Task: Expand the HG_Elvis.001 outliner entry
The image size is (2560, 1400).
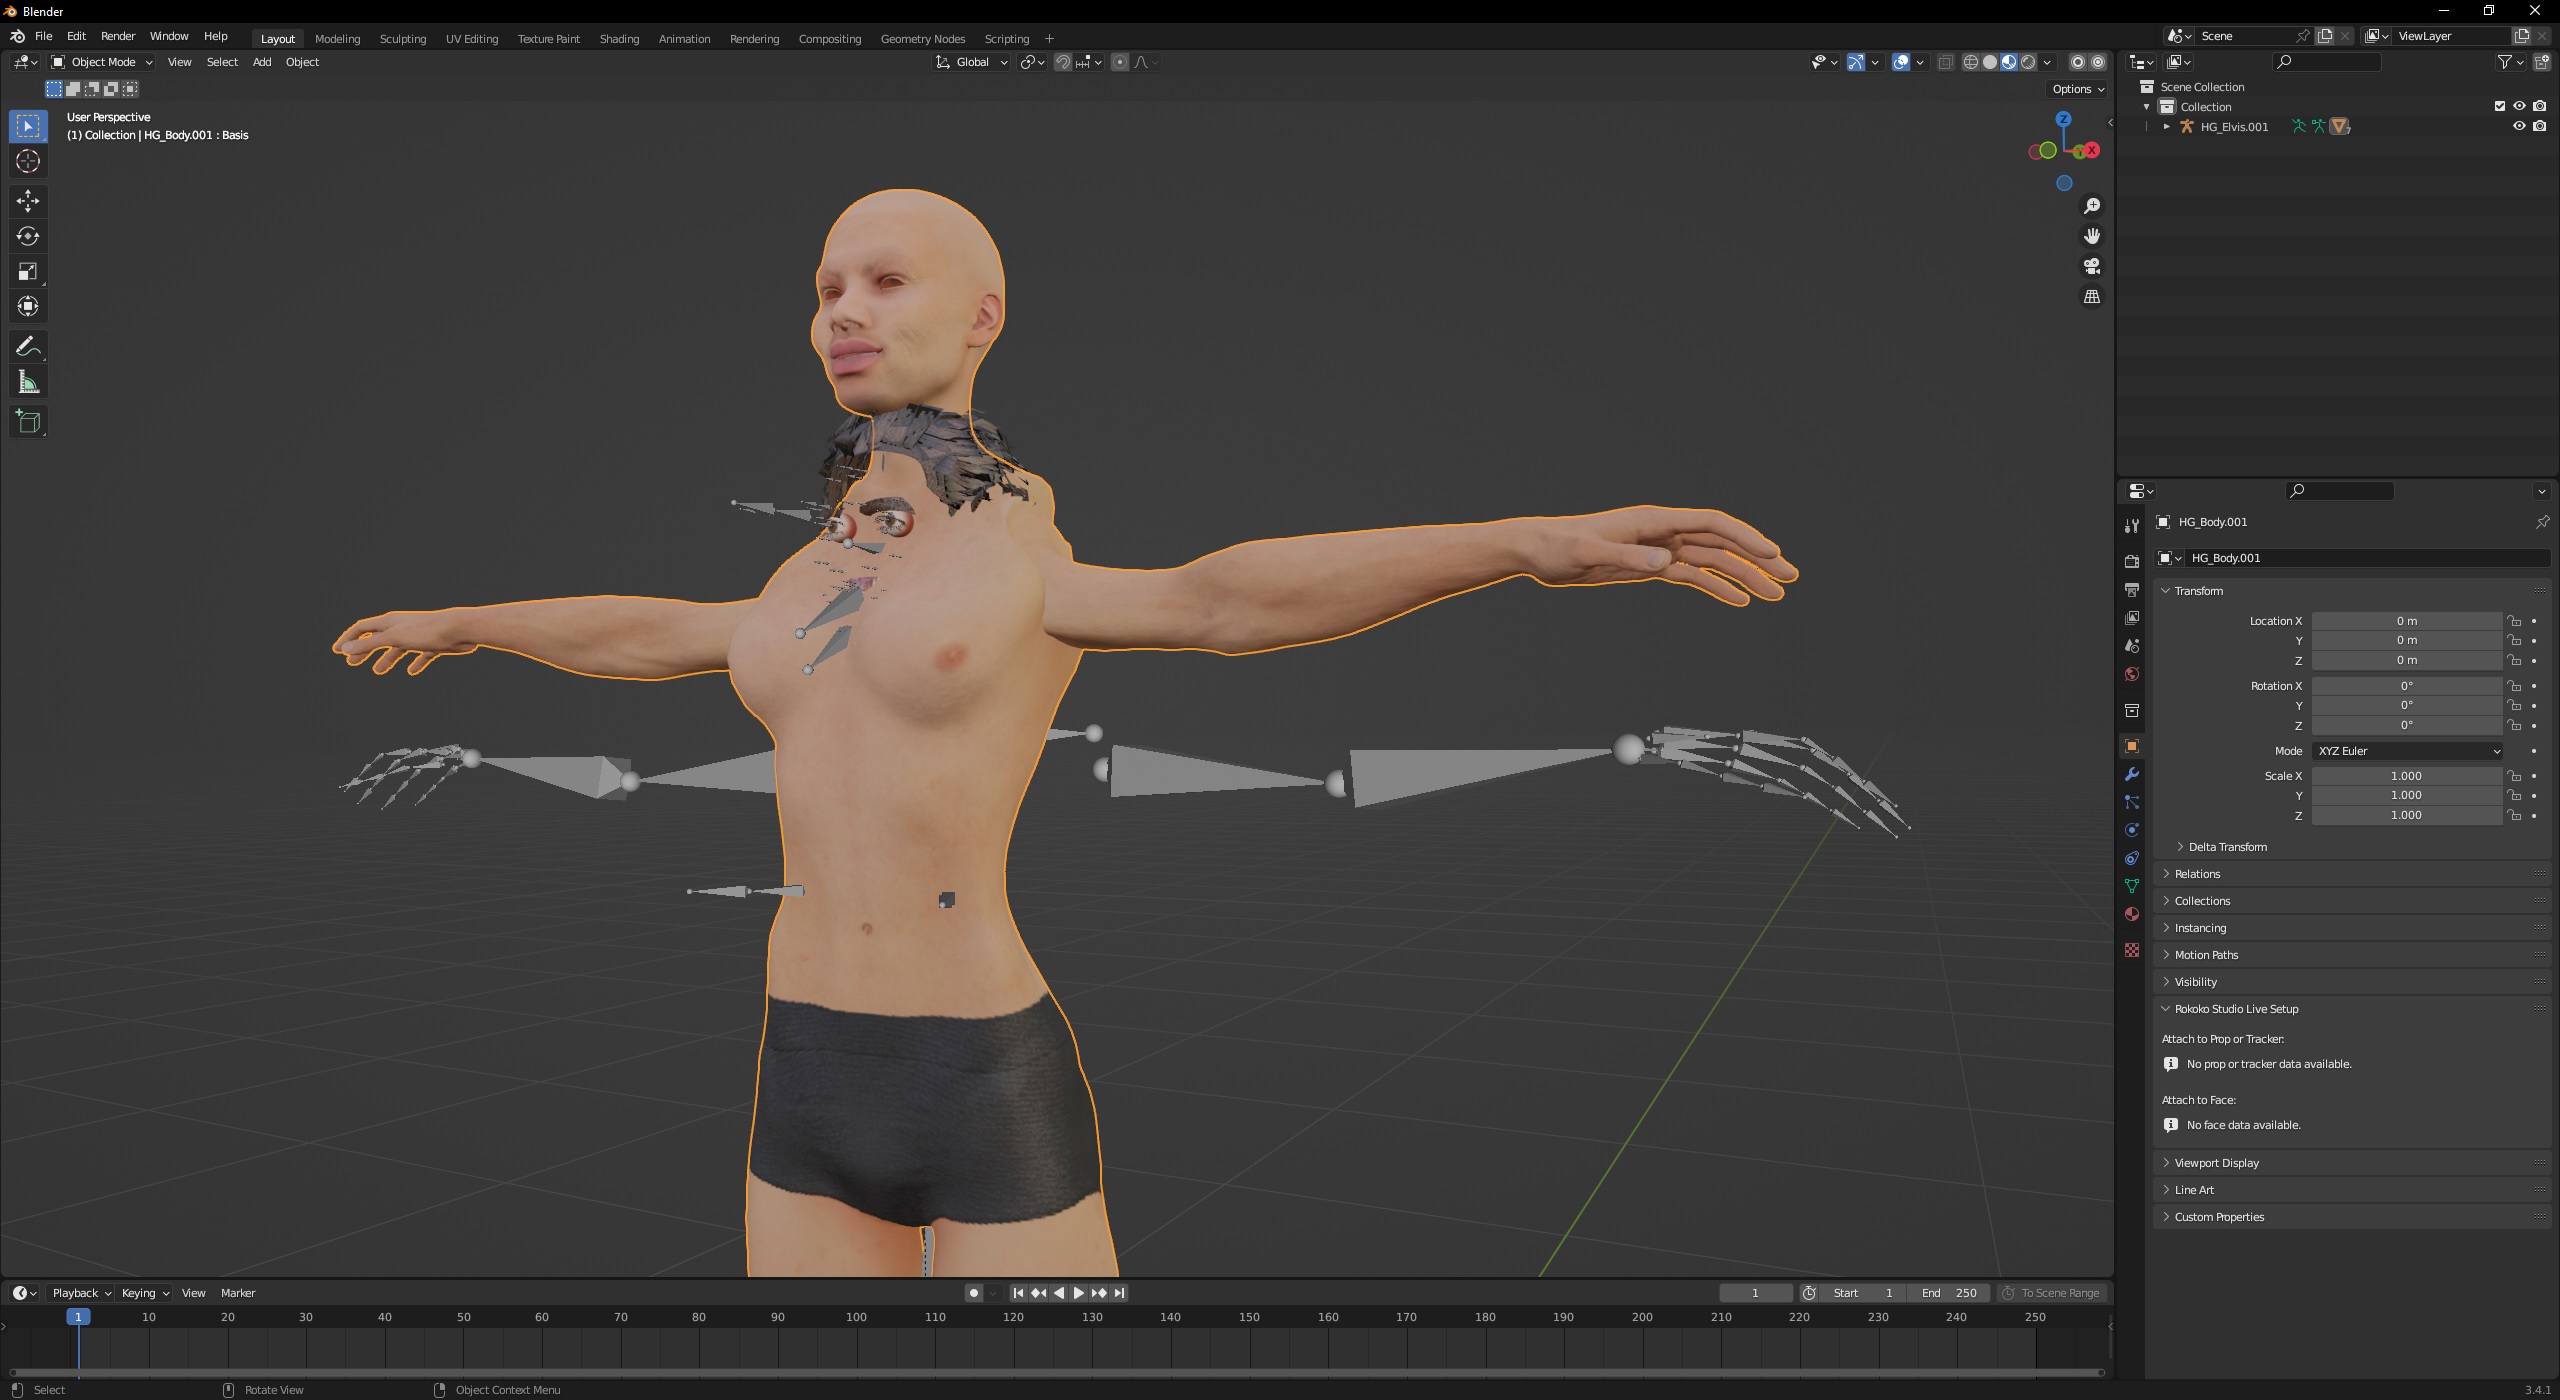Action: [2166, 126]
